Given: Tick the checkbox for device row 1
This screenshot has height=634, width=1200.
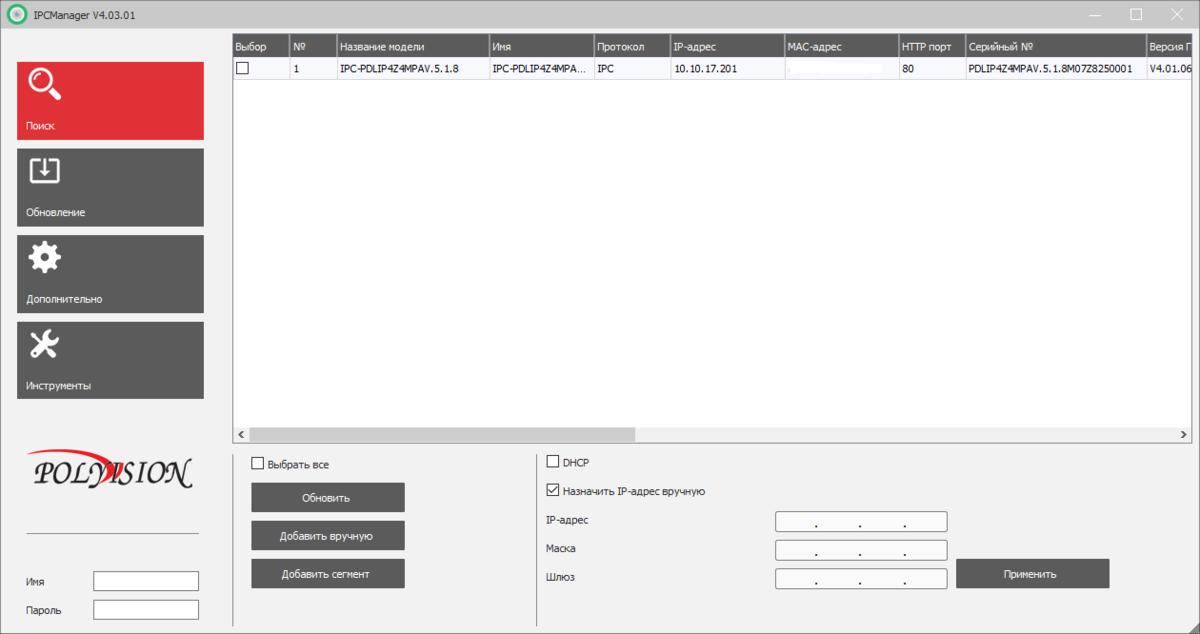Looking at the screenshot, I should [242, 68].
